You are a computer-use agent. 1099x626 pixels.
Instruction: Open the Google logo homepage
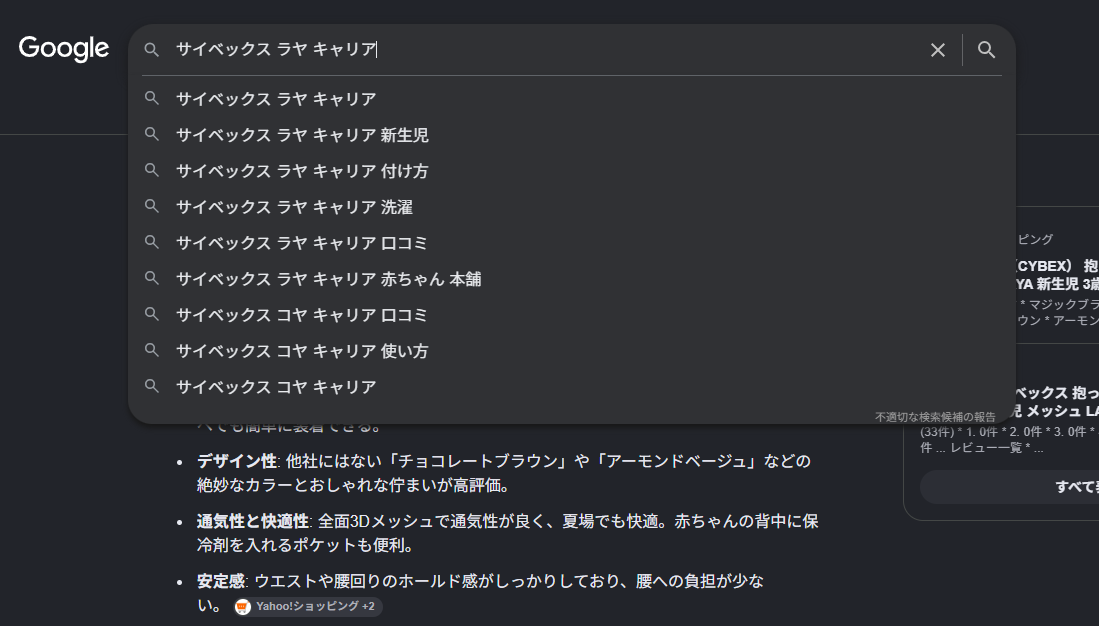64,48
